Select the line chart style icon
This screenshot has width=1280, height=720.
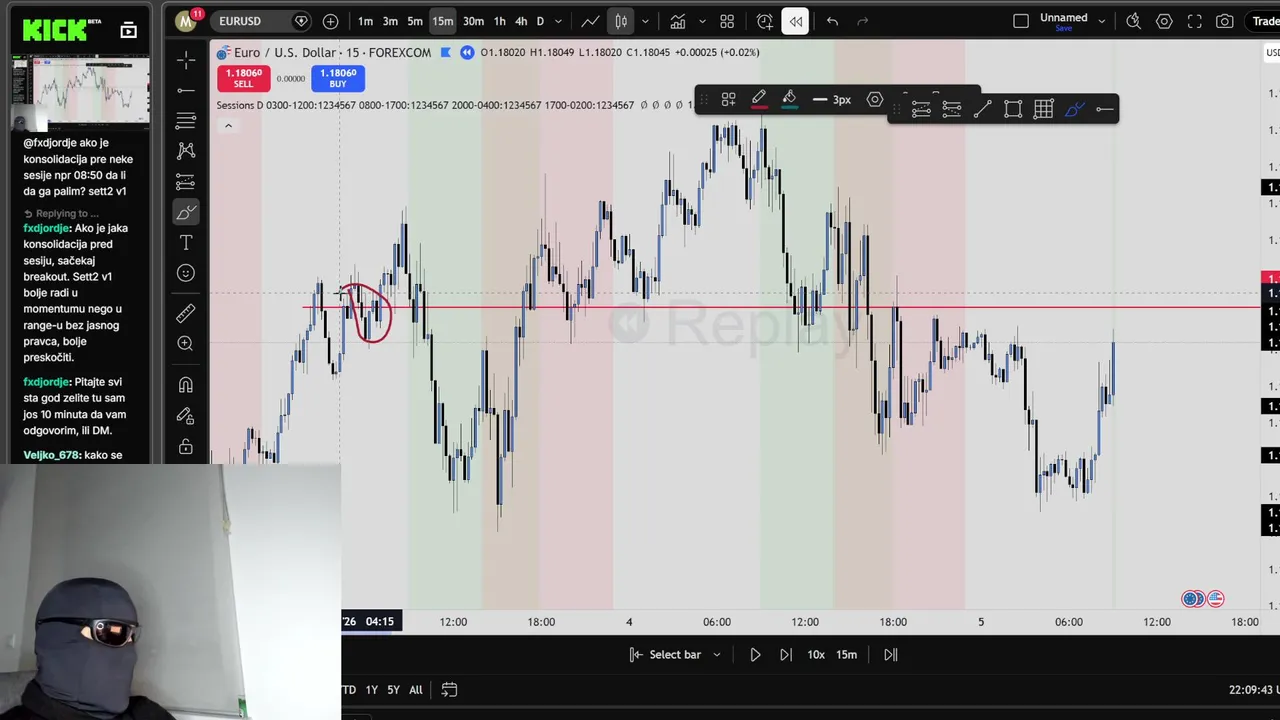click(x=590, y=21)
